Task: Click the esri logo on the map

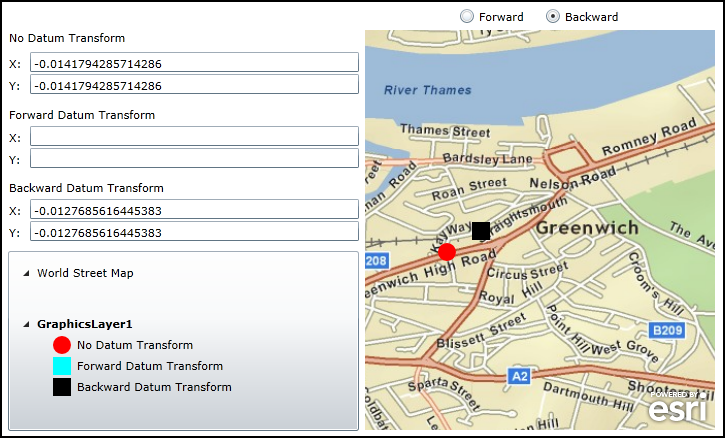Action: pyautogui.click(x=679, y=407)
